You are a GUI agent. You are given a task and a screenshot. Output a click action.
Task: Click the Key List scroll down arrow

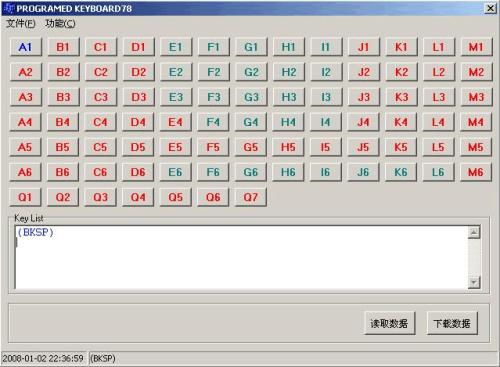(x=474, y=283)
